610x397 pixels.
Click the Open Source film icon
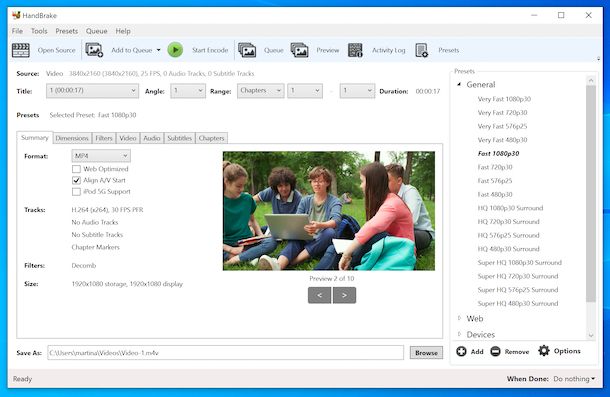pos(21,50)
